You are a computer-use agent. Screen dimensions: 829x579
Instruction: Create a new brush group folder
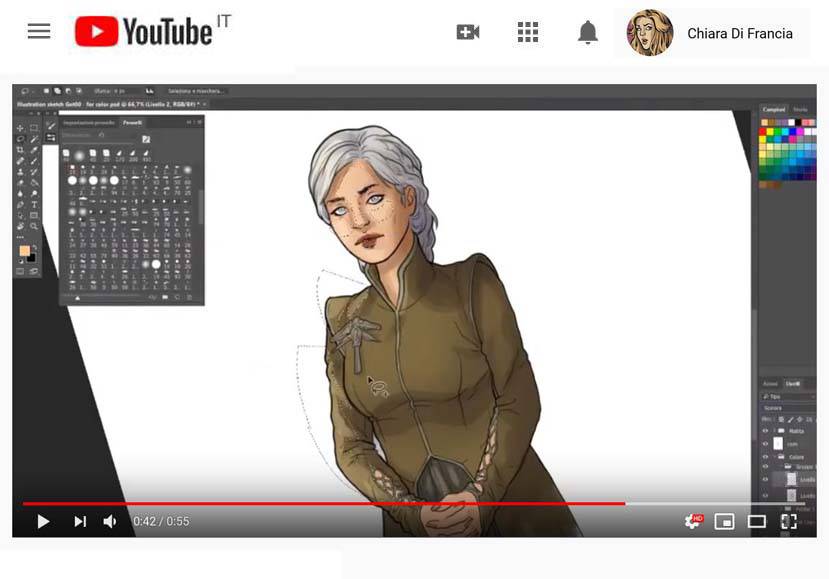pyautogui.click(x=165, y=297)
